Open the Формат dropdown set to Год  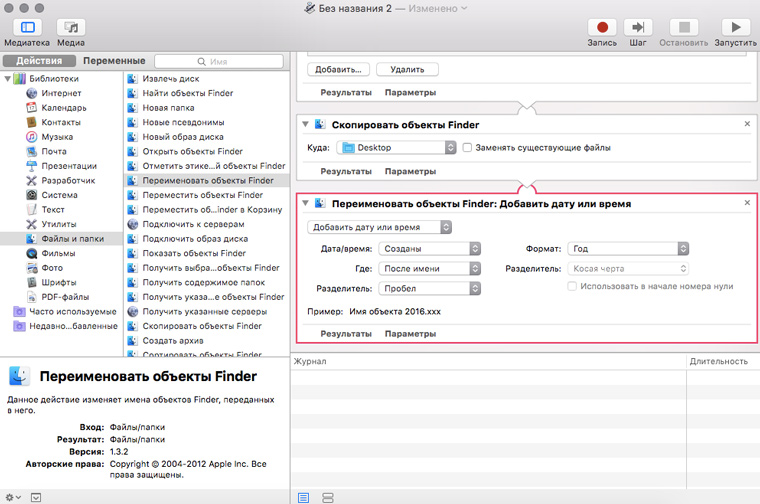(x=628, y=248)
